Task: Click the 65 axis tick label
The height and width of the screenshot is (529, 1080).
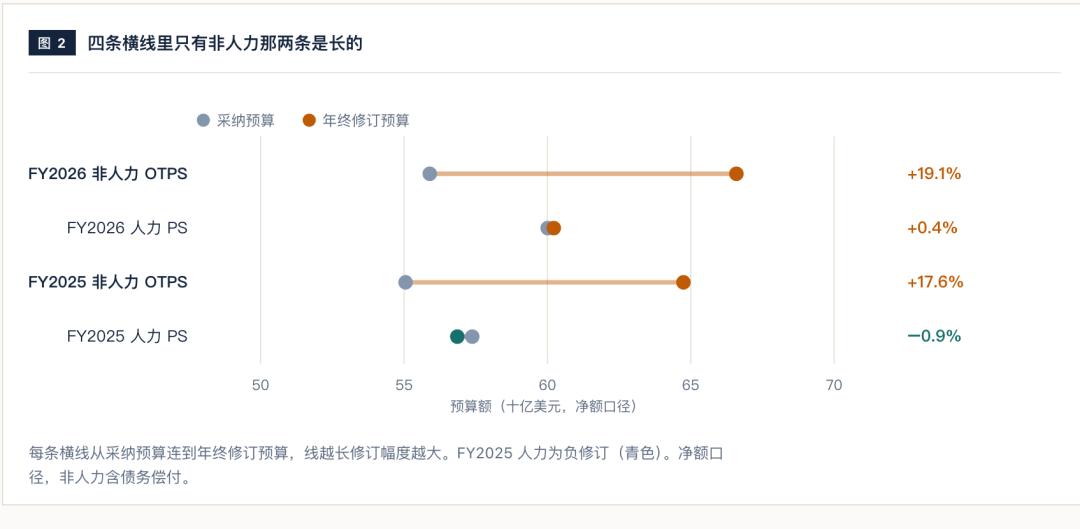Action: point(691,386)
